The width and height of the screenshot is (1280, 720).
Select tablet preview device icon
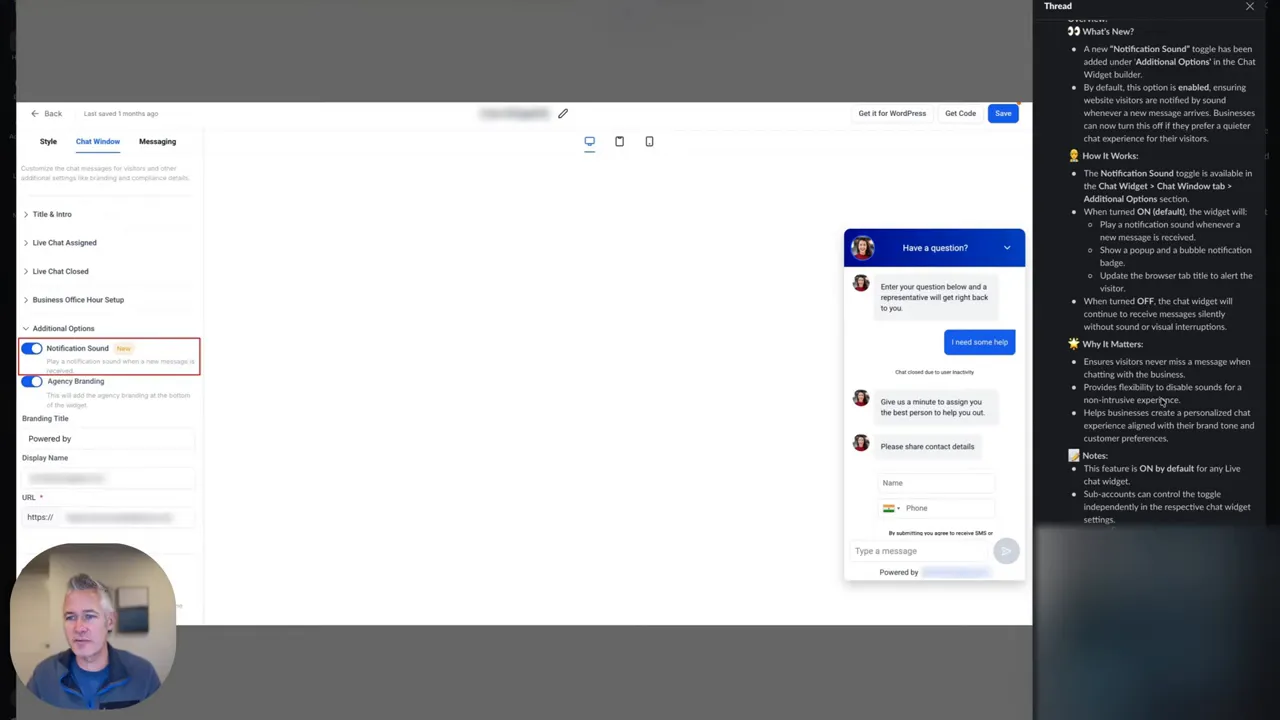[x=619, y=142]
